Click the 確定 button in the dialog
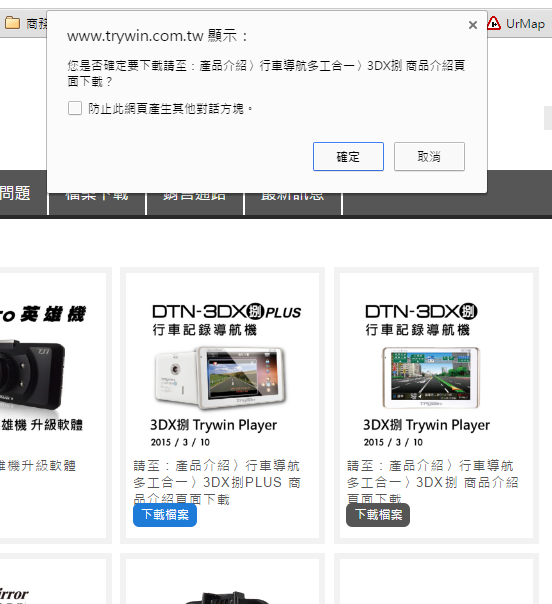The image size is (552, 604). pyautogui.click(x=348, y=156)
